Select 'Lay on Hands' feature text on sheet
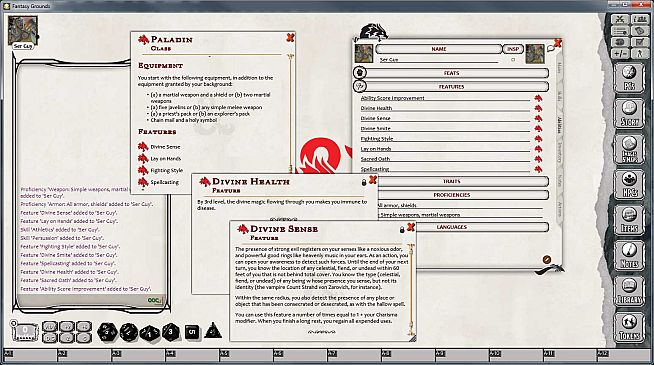This screenshot has width=654, height=365. click(x=376, y=149)
